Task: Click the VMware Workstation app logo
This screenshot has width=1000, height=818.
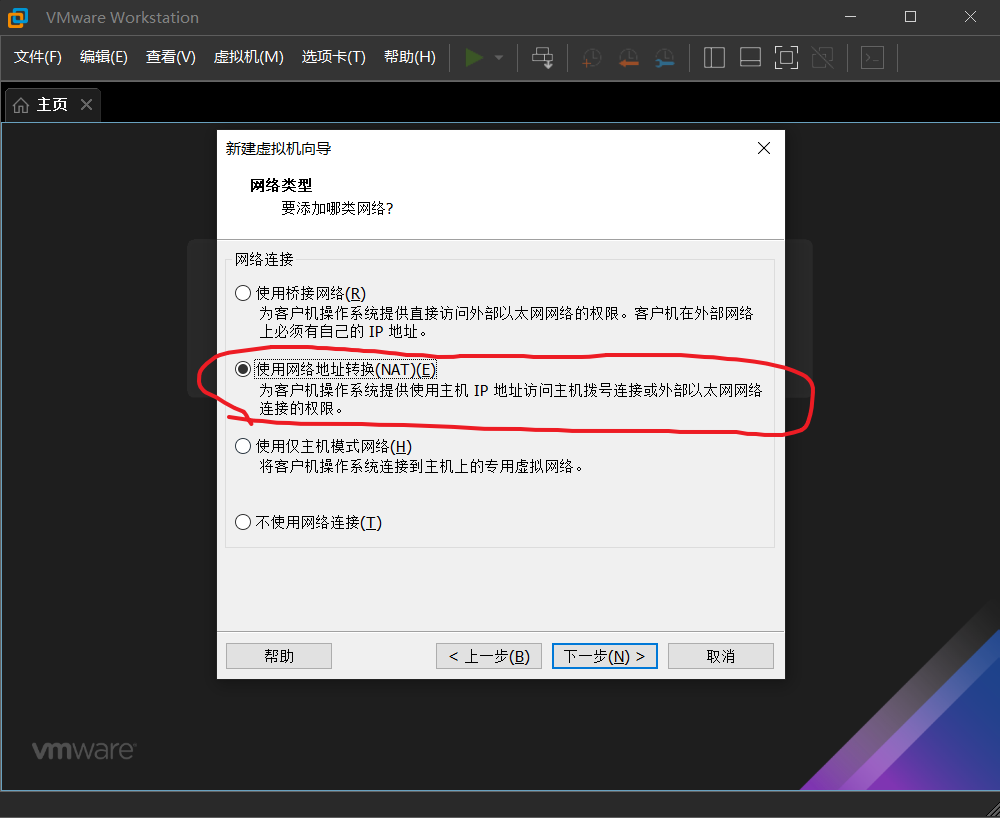Action: [x=18, y=17]
